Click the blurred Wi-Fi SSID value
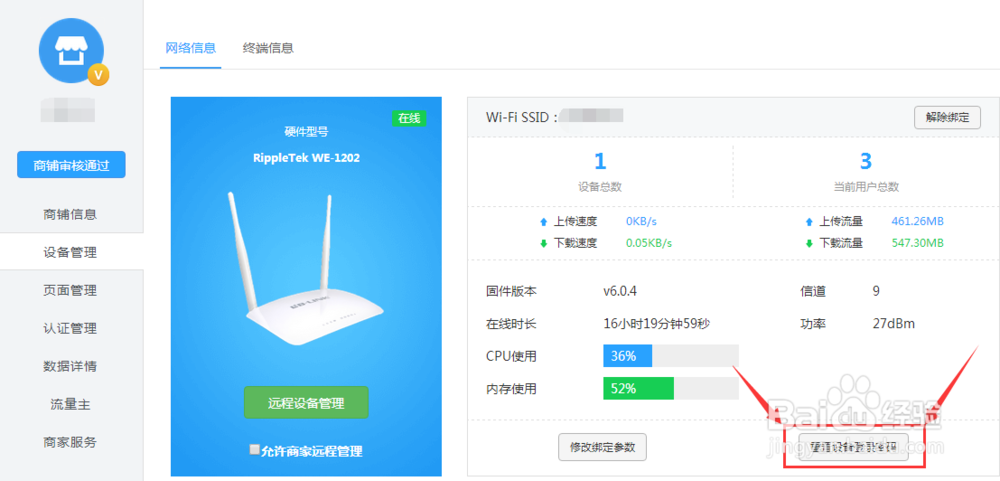This screenshot has height=481, width=1000. point(593,116)
